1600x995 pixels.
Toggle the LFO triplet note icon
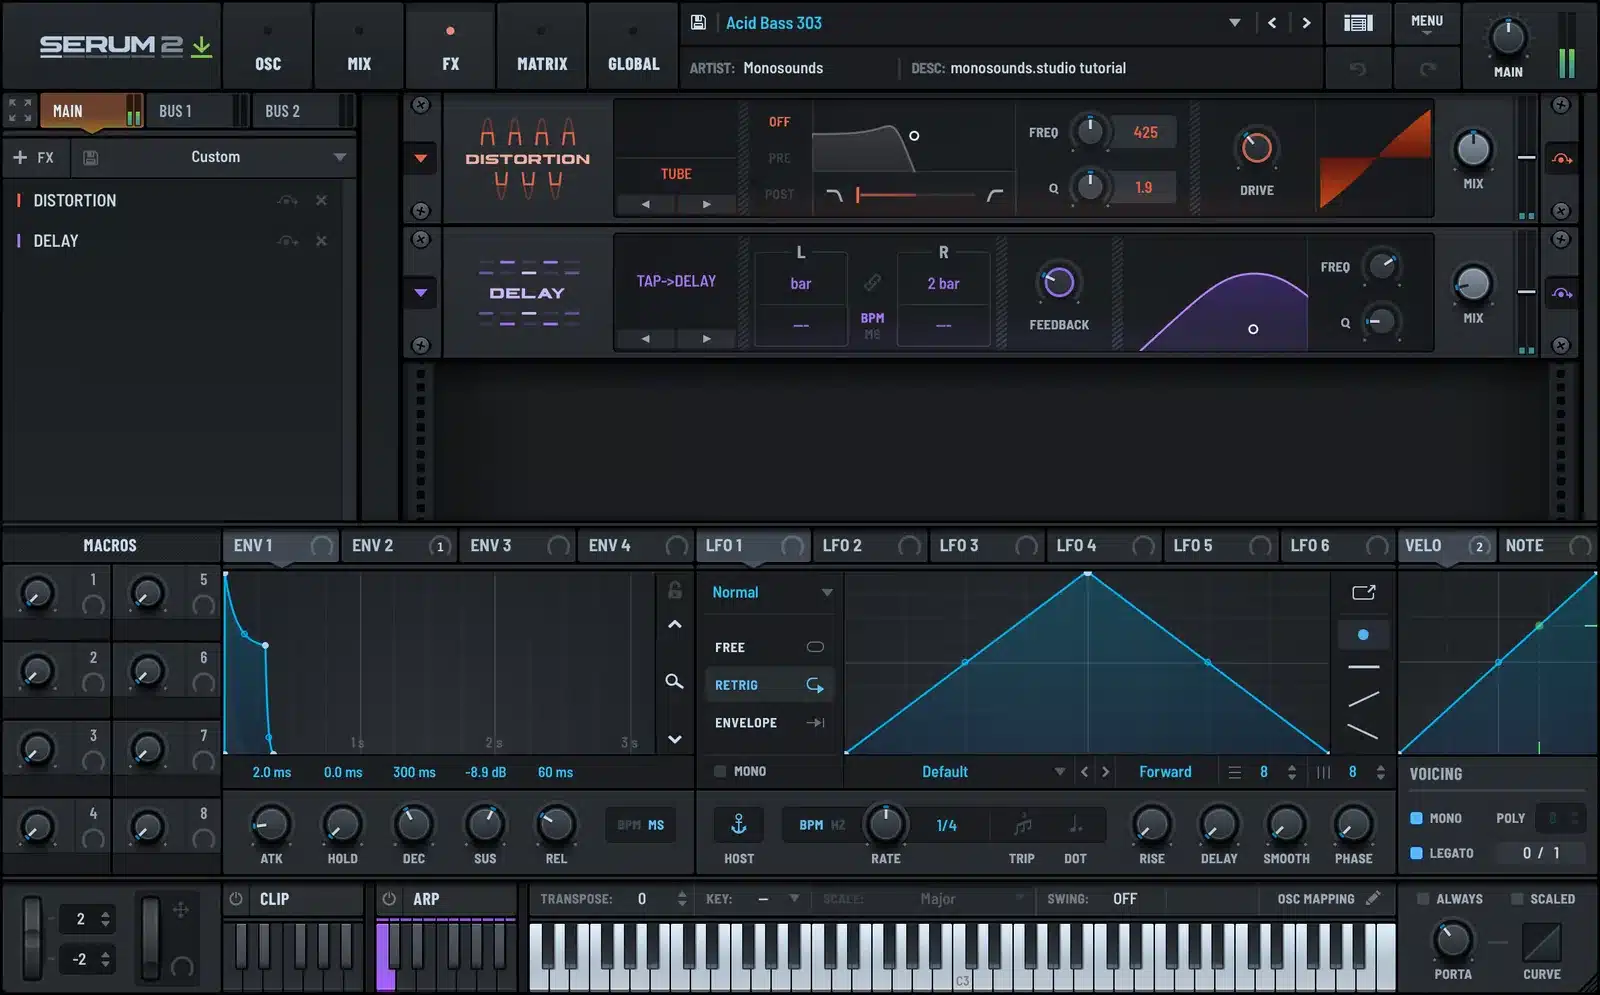[1022, 824]
